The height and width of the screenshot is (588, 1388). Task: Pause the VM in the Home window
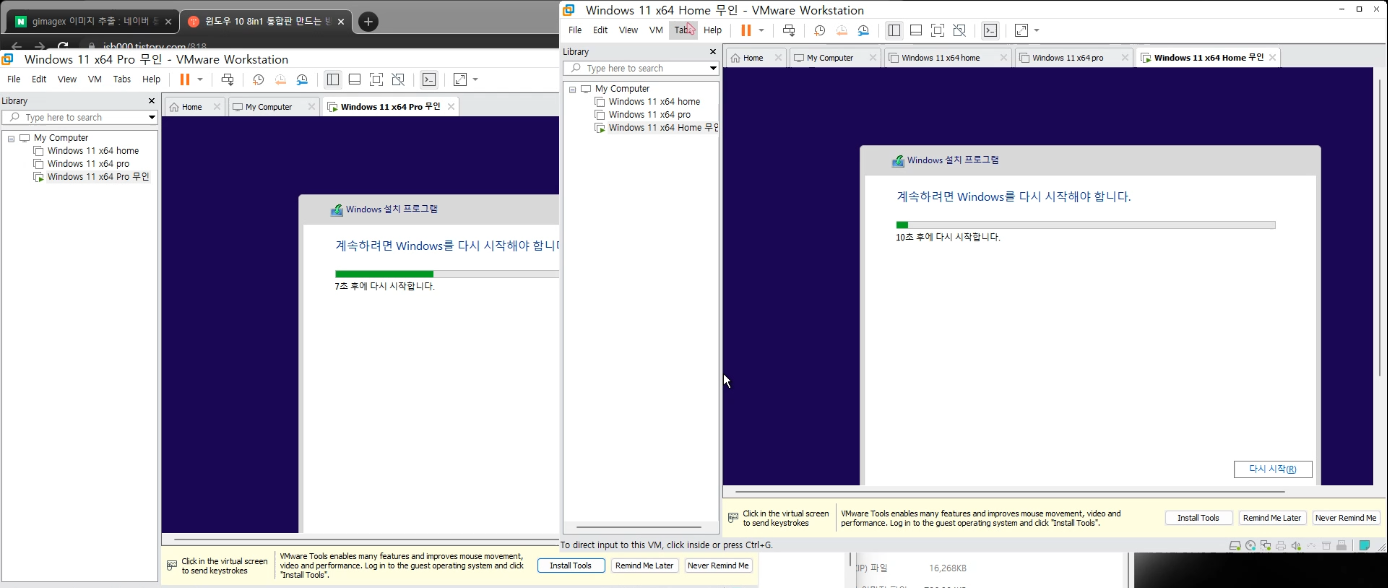(746, 30)
